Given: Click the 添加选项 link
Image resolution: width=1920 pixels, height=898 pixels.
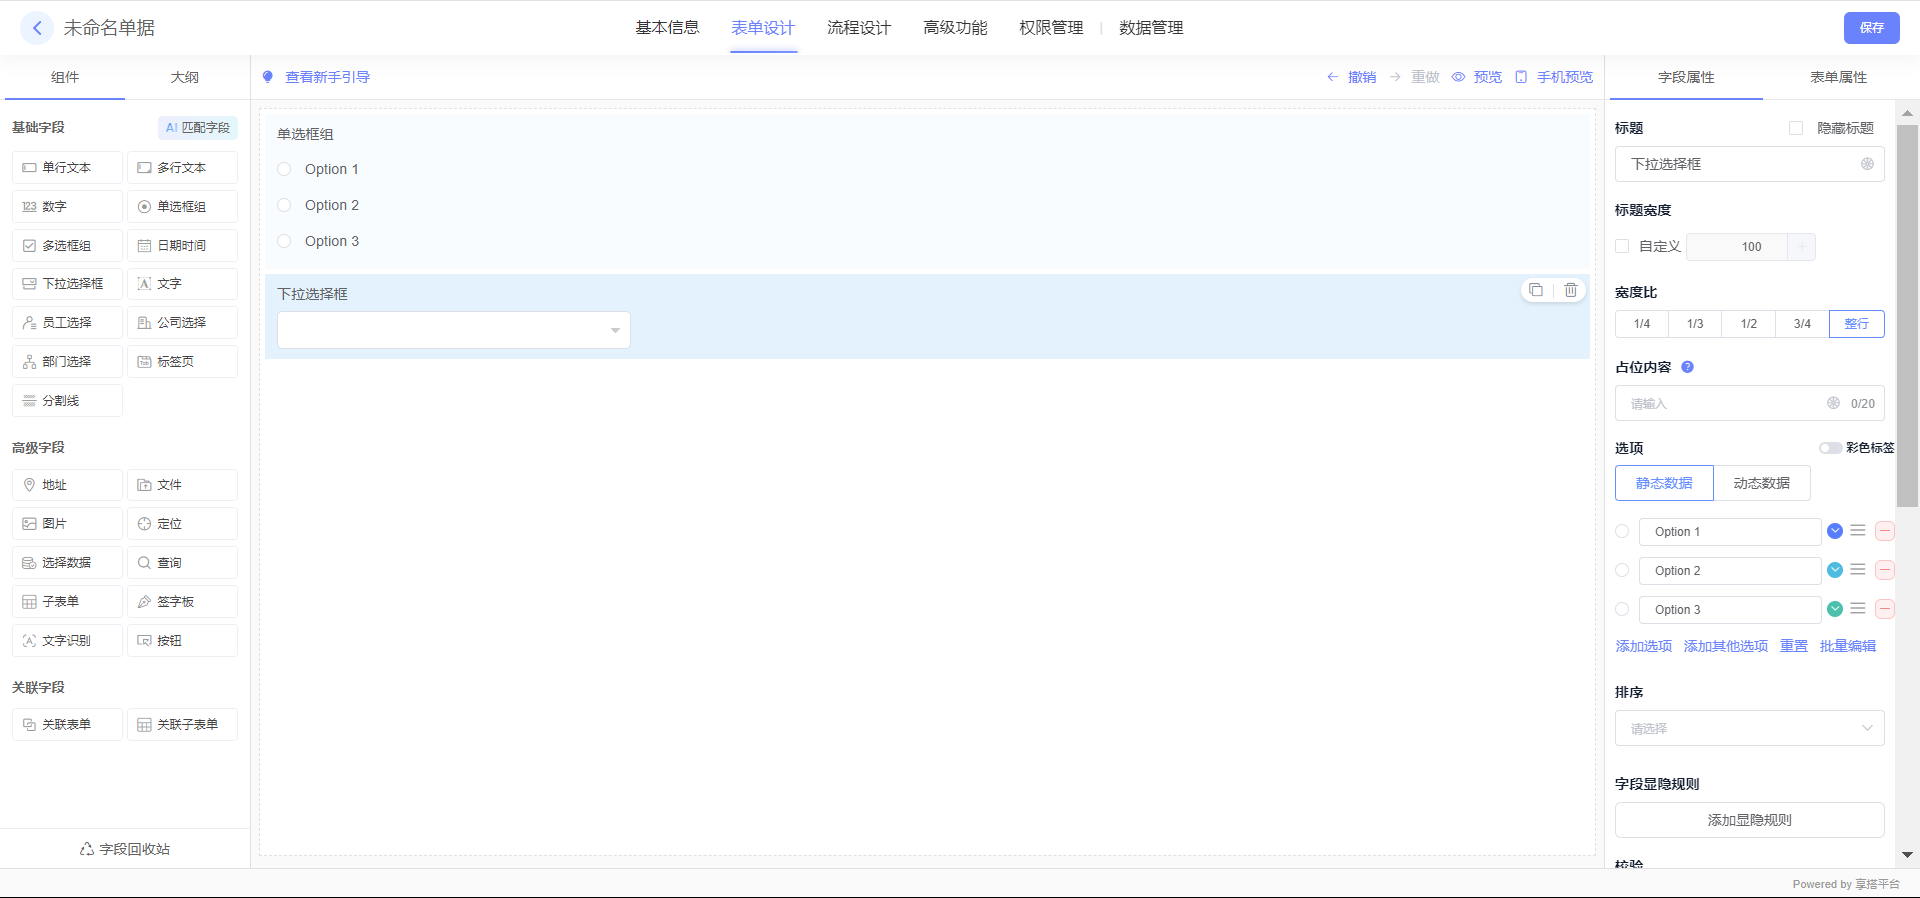Looking at the screenshot, I should click(1643, 646).
